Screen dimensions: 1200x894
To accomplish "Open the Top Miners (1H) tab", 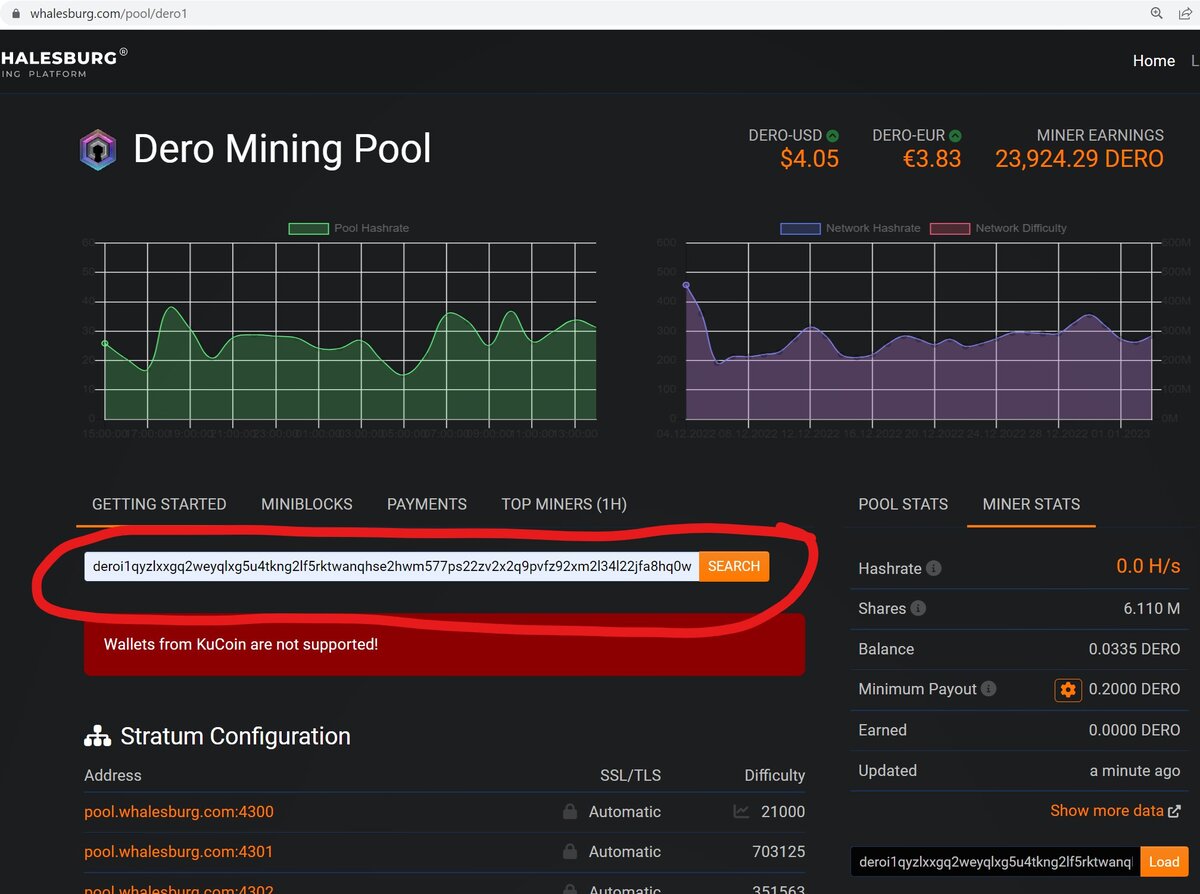I will coord(564,504).
